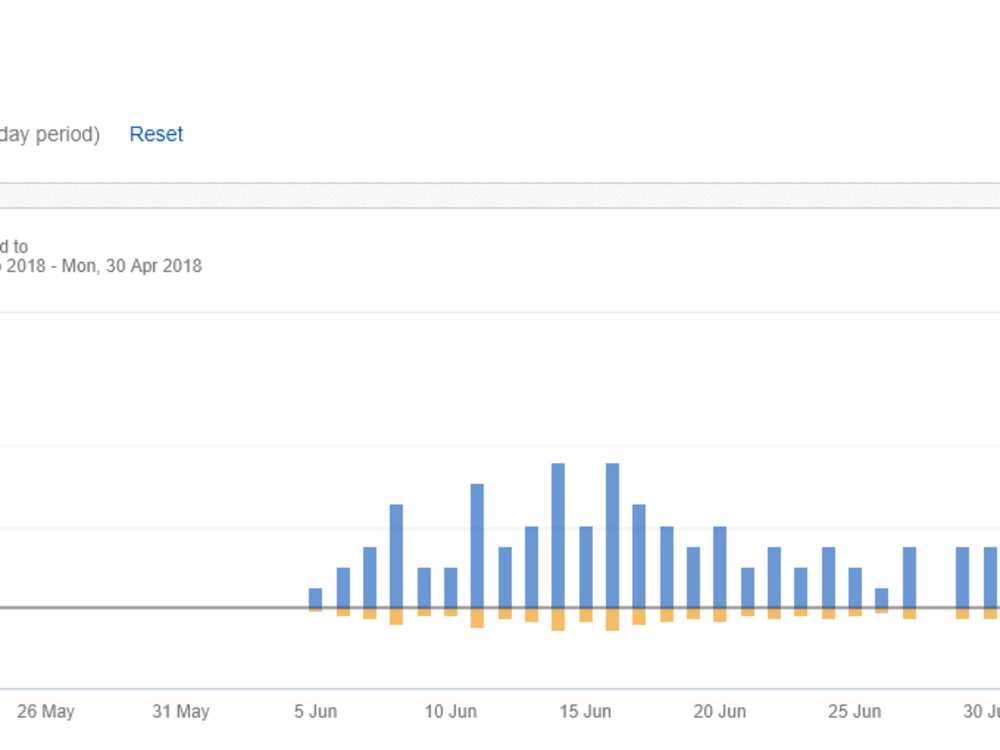Click the '25 Jun' axis label
Screen dimensions: 1000x750
pyautogui.click(x=855, y=711)
